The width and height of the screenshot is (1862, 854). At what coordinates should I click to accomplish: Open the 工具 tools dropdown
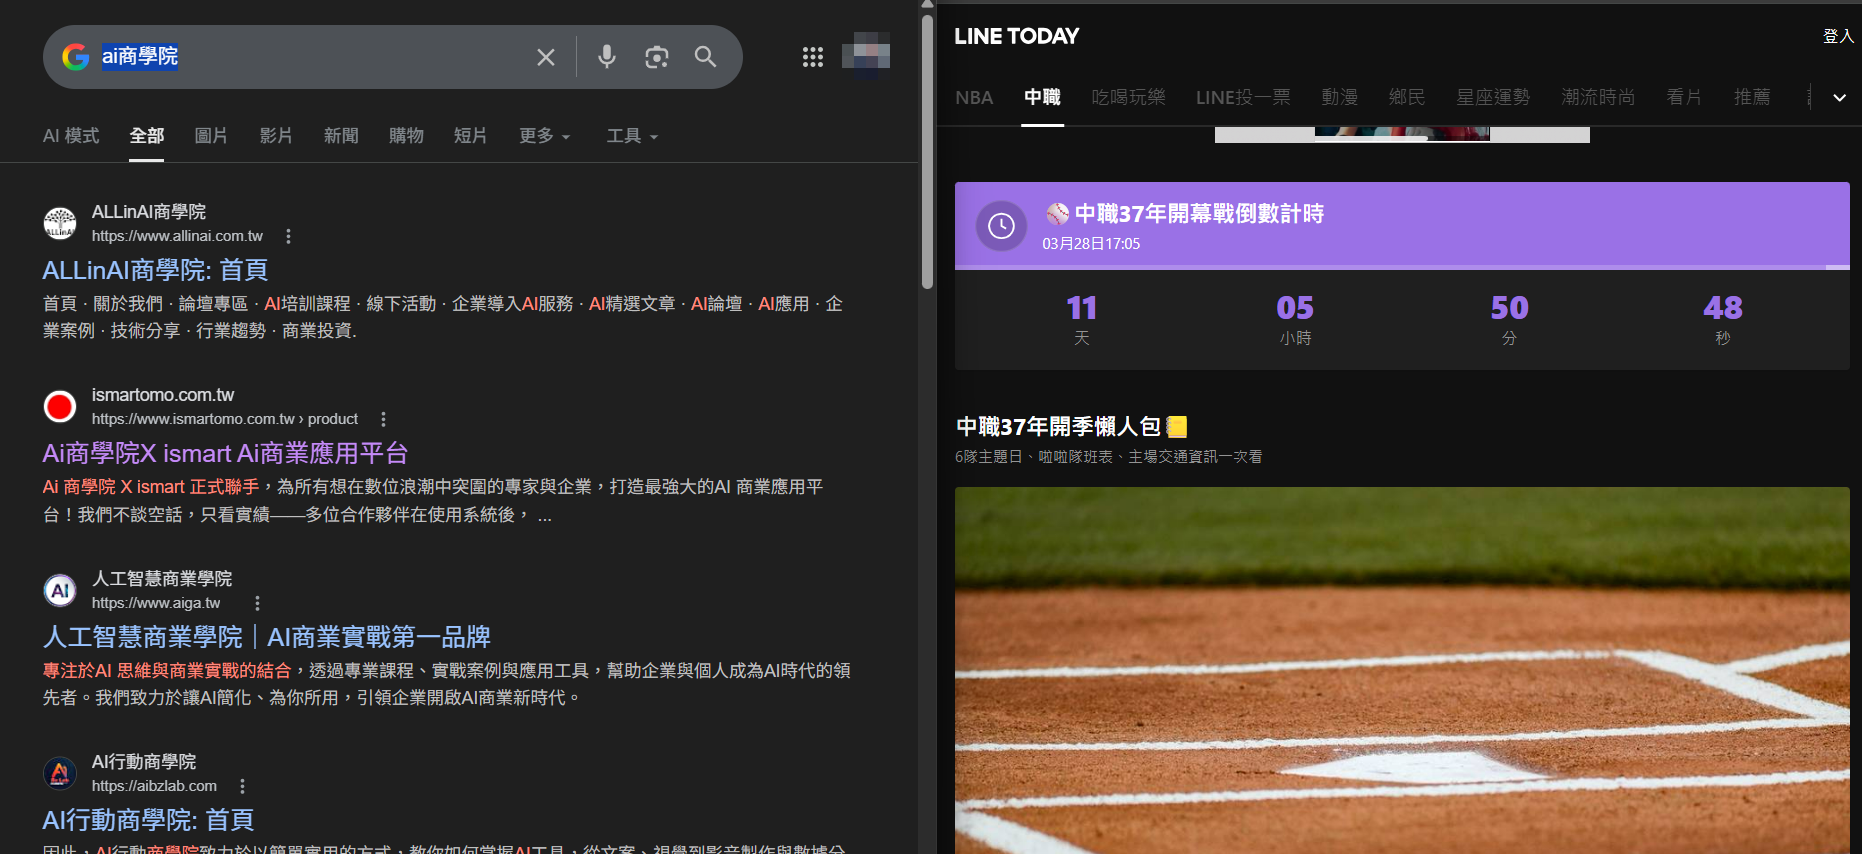click(x=632, y=136)
